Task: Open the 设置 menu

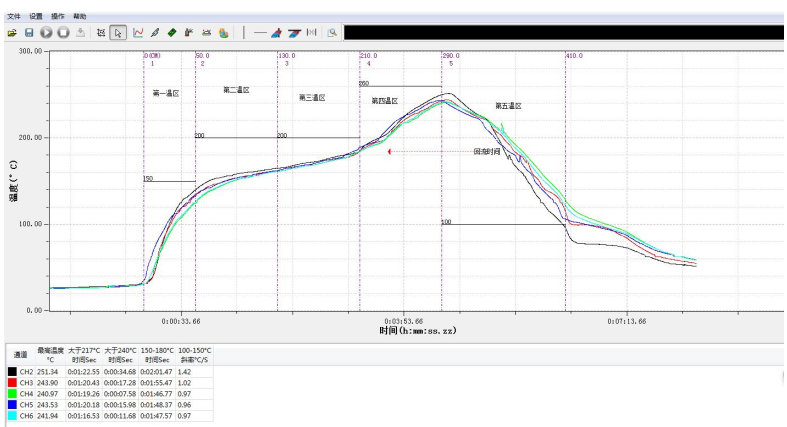Action: (x=36, y=17)
